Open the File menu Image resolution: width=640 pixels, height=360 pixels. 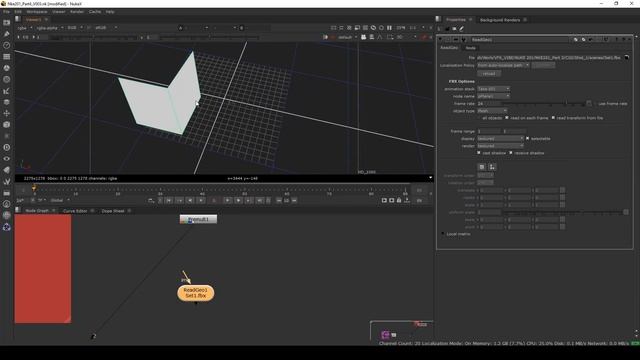click(7, 12)
